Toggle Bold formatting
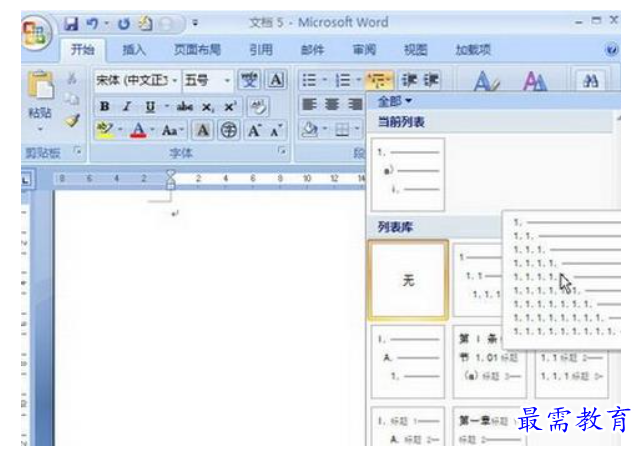This screenshot has height=451, width=639. coord(105,107)
